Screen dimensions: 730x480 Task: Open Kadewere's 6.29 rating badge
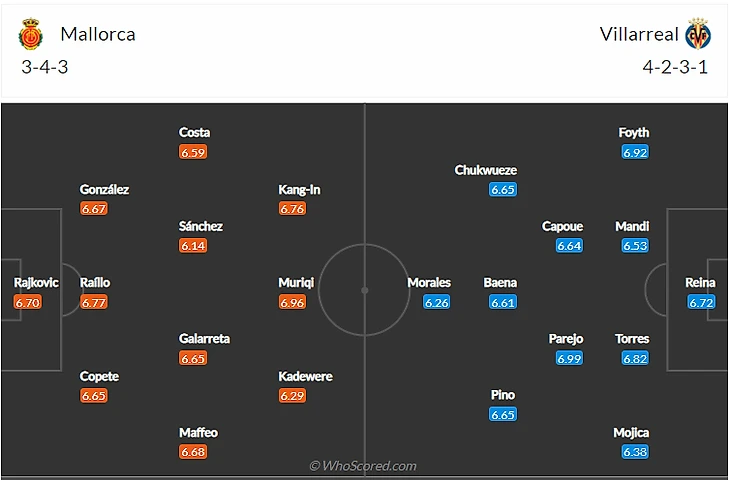point(292,396)
